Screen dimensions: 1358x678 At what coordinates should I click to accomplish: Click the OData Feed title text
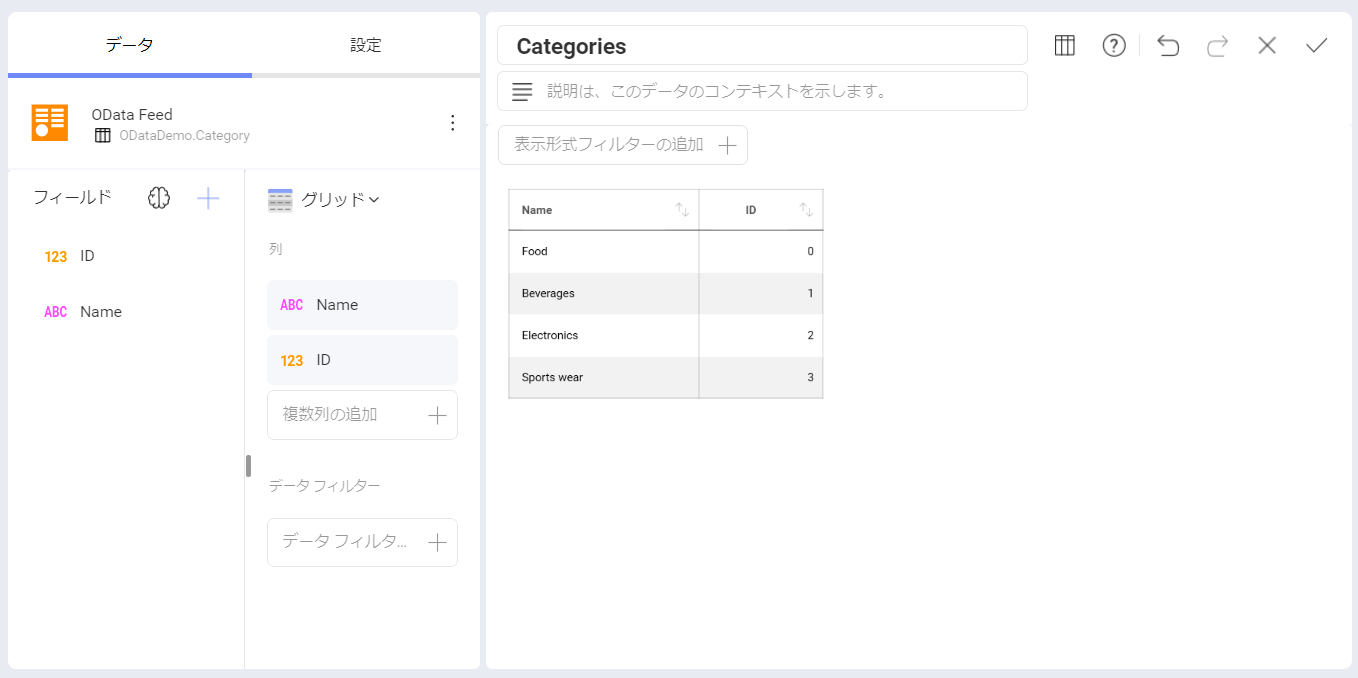[x=132, y=115]
